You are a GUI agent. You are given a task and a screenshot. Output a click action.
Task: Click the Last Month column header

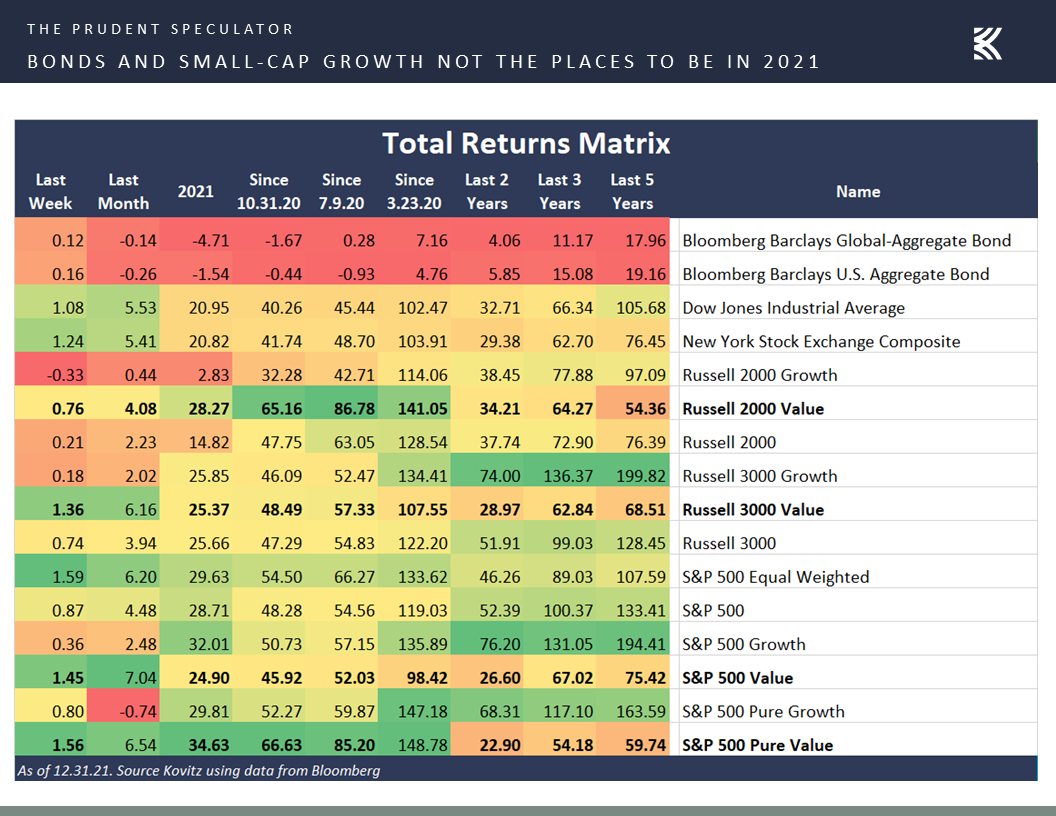click(123, 191)
